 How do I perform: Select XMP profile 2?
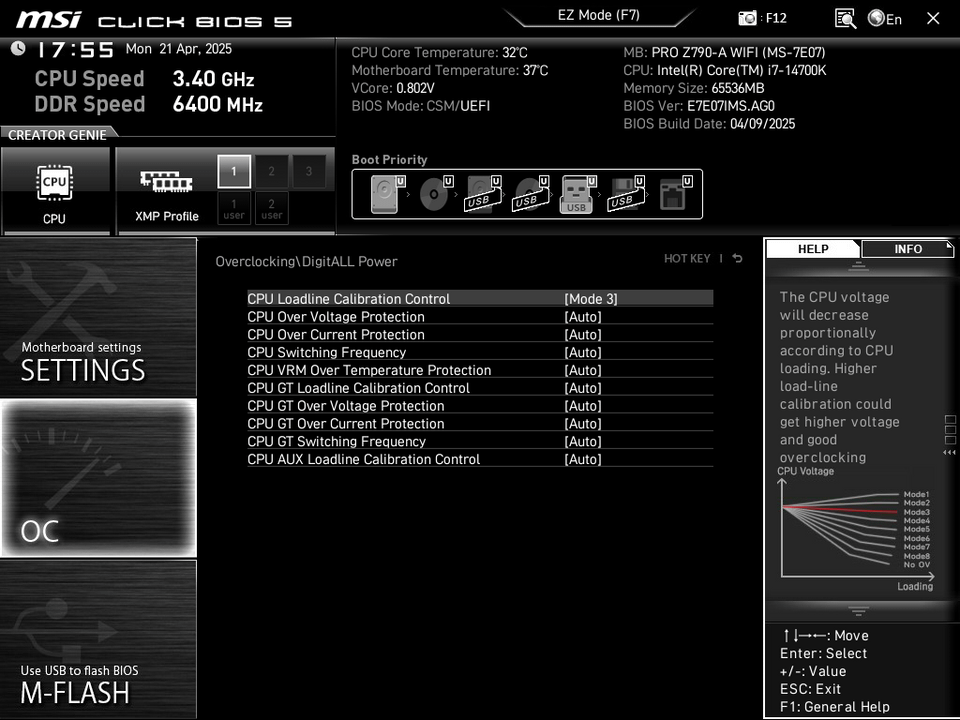tap(271, 171)
